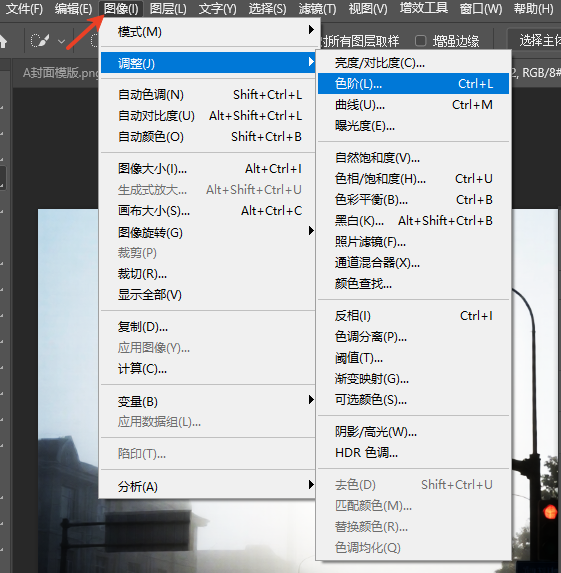Image resolution: width=561 pixels, height=573 pixels.
Task: Open 色相/饱和度(H)... adjustment
Action: [413, 179]
